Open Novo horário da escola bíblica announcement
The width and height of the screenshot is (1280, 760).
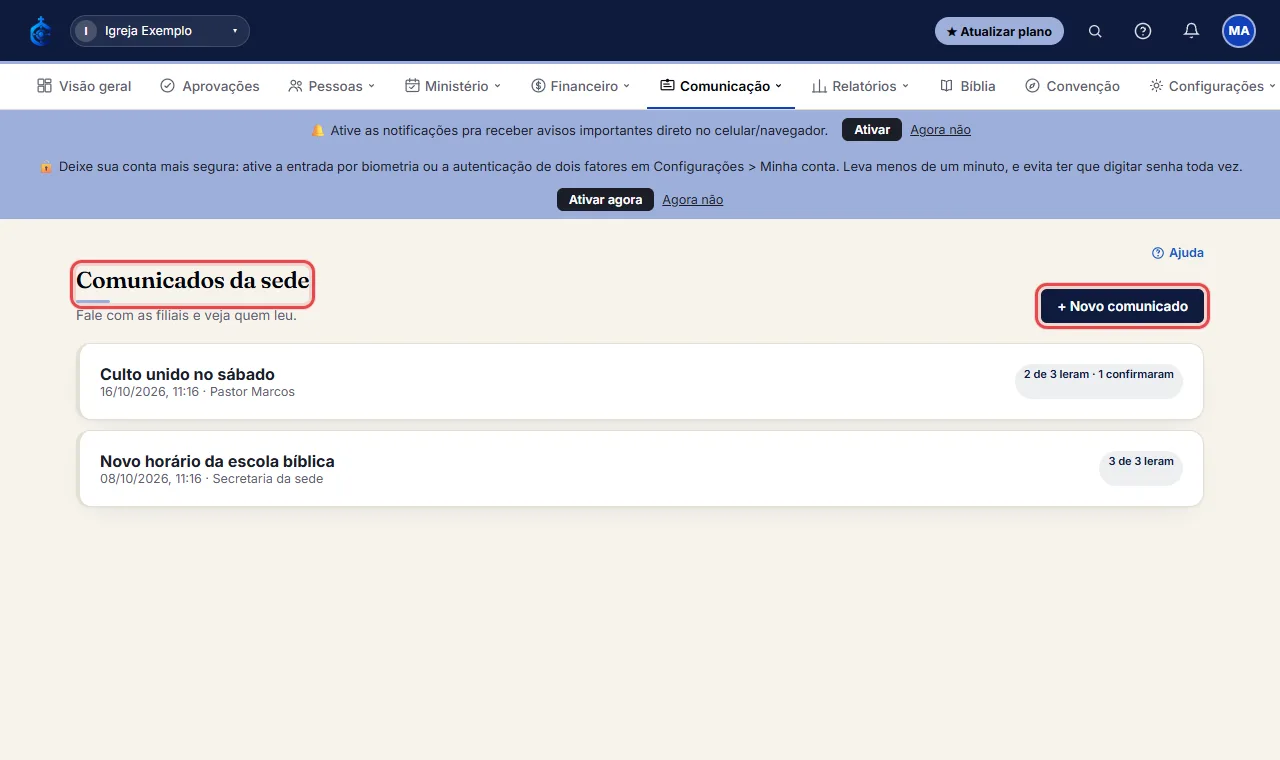coord(640,469)
